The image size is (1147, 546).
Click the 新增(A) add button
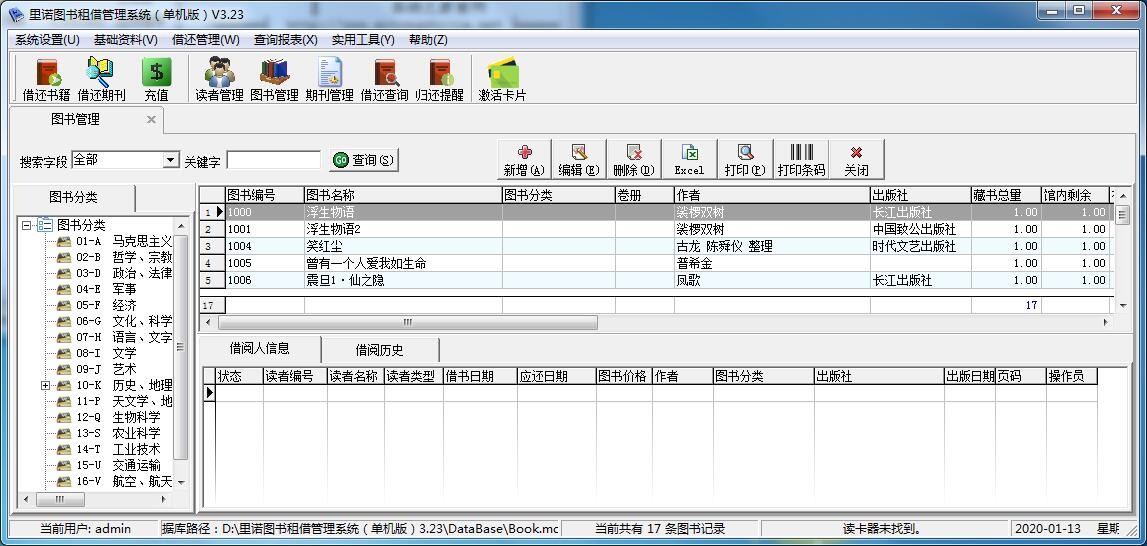[x=524, y=159]
